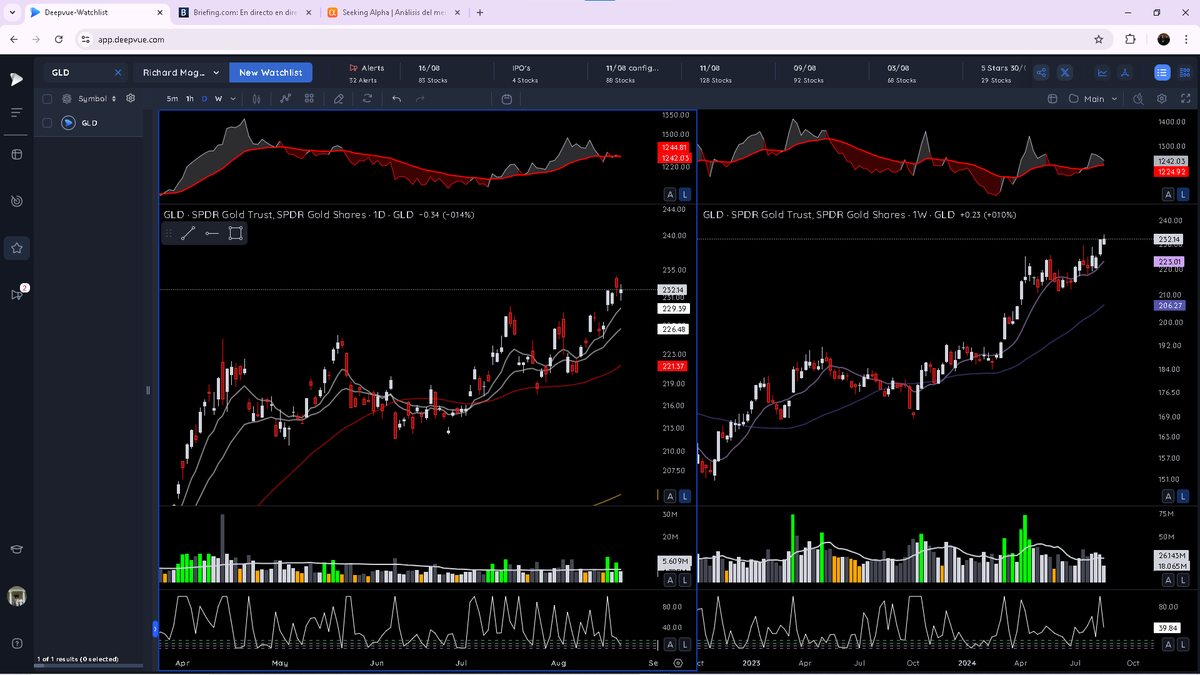The image size is (1200, 675).
Task: Clear the GLD search with the X
Action: click(x=117, y=73)
